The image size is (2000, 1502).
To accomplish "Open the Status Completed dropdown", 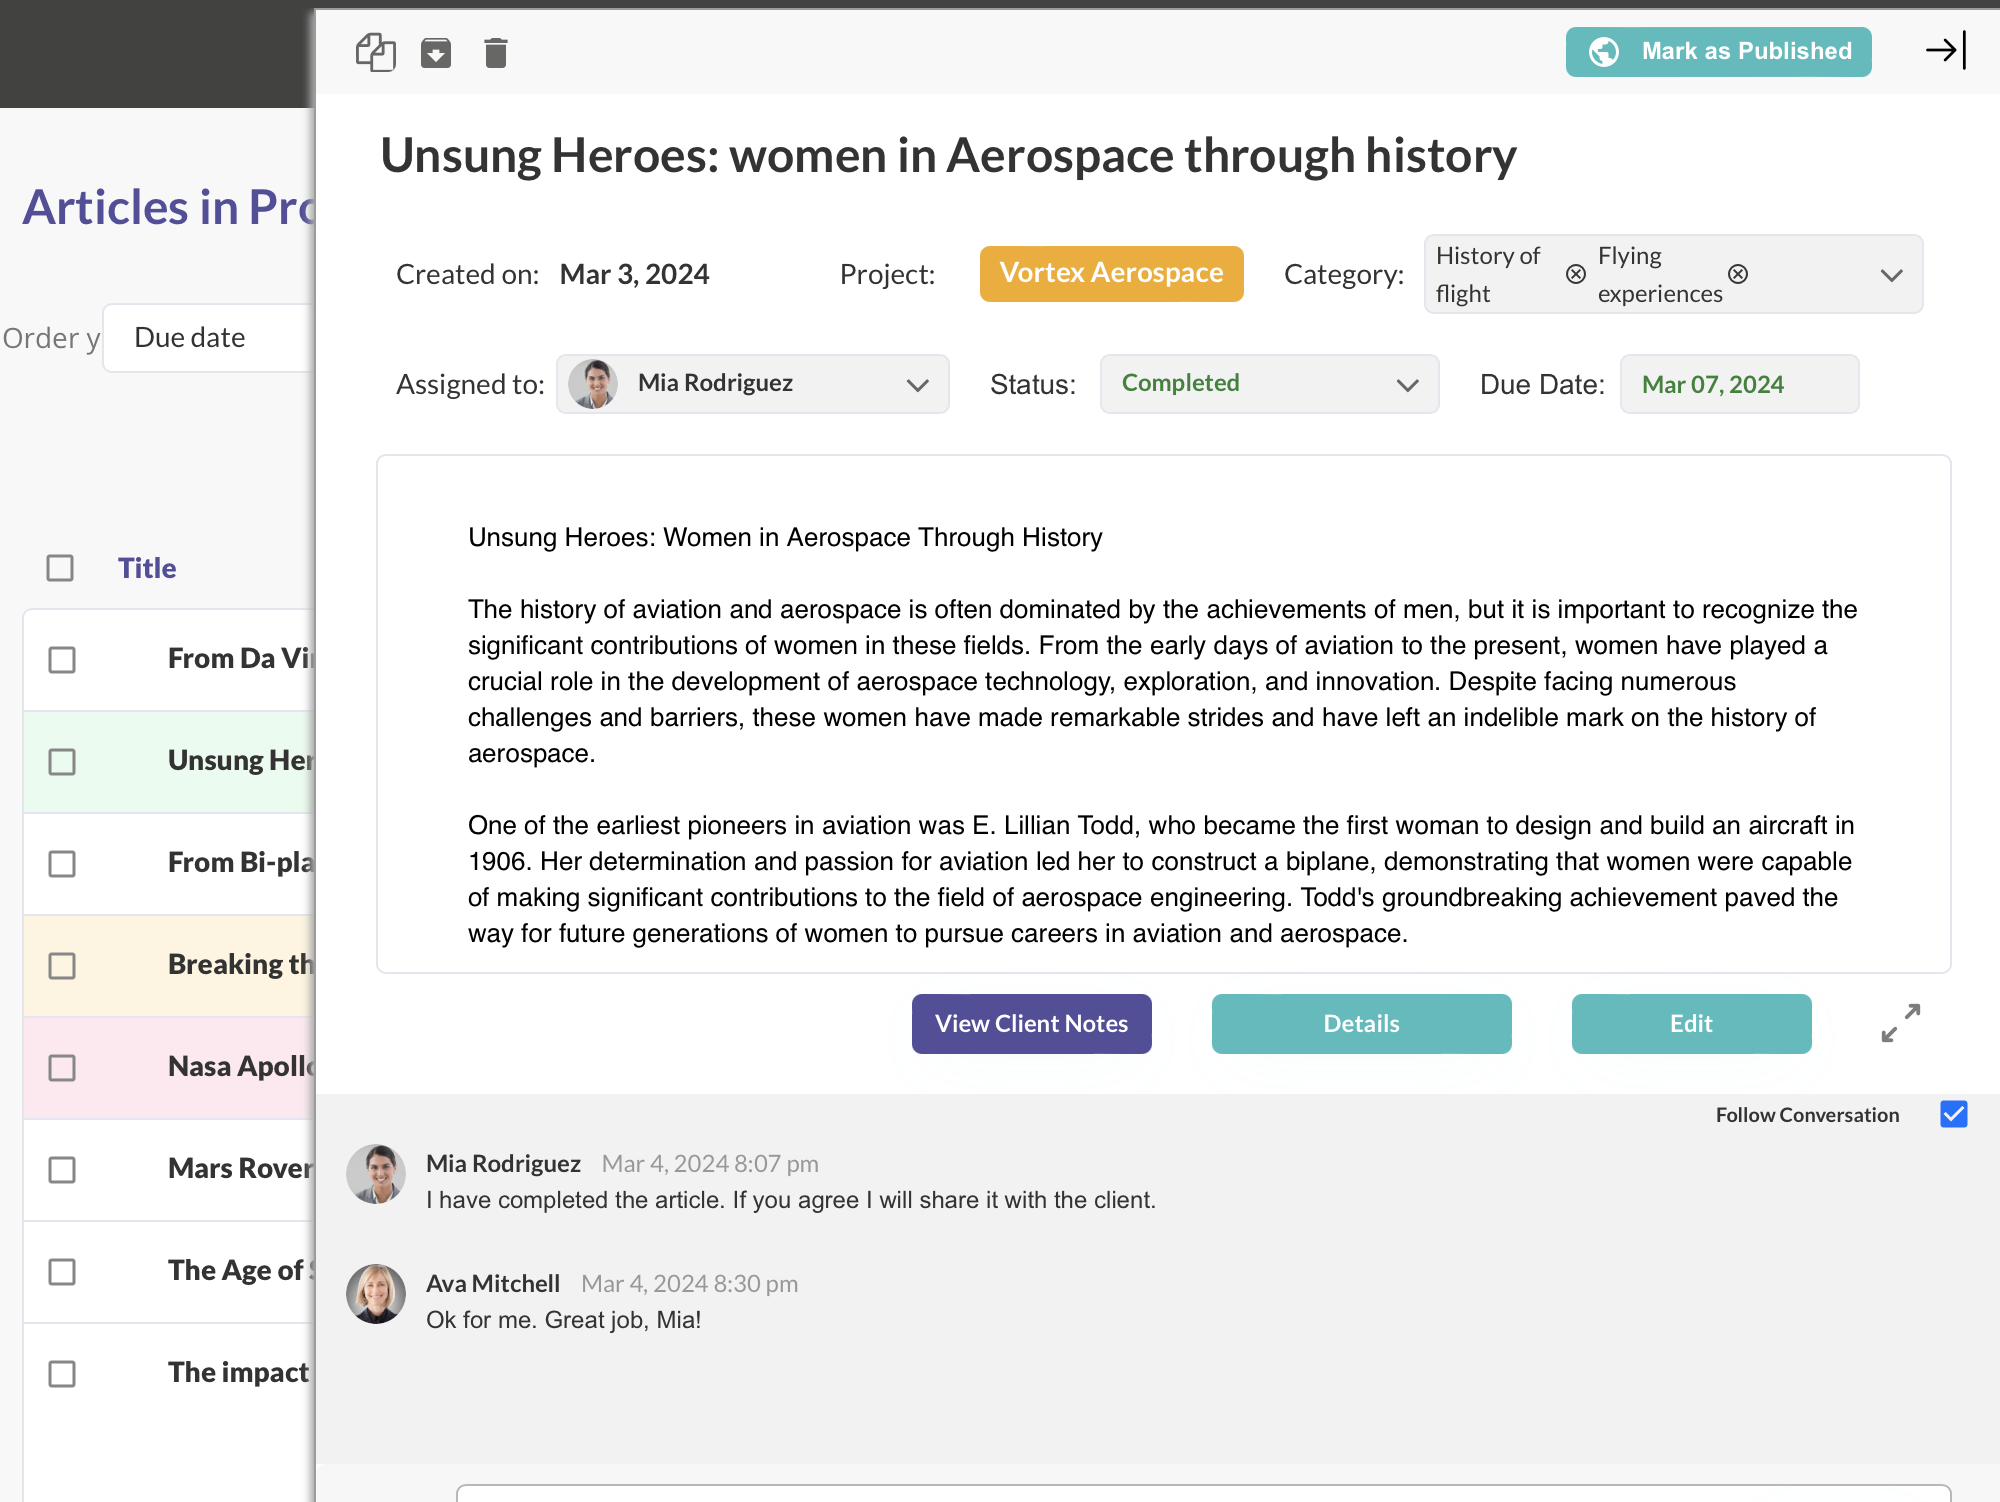I will [x=1268, y=384].
